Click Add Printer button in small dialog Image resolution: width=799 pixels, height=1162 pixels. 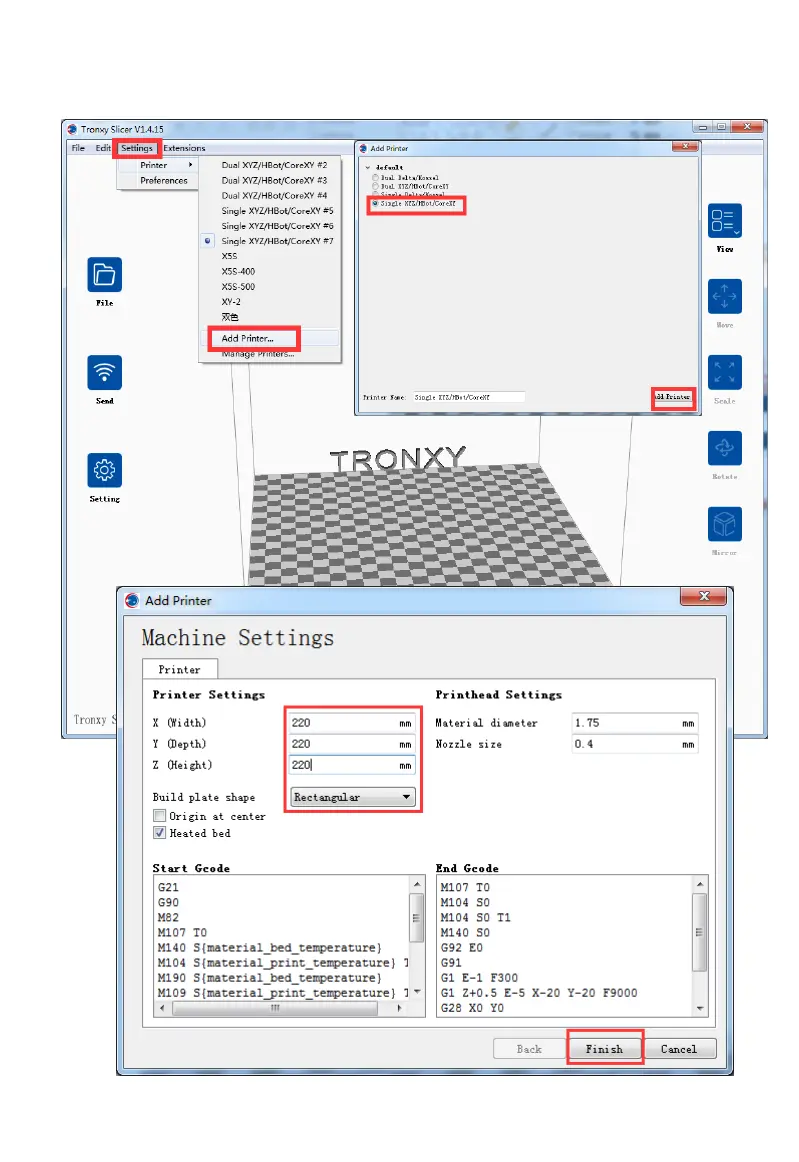click(x=674, y=397)
